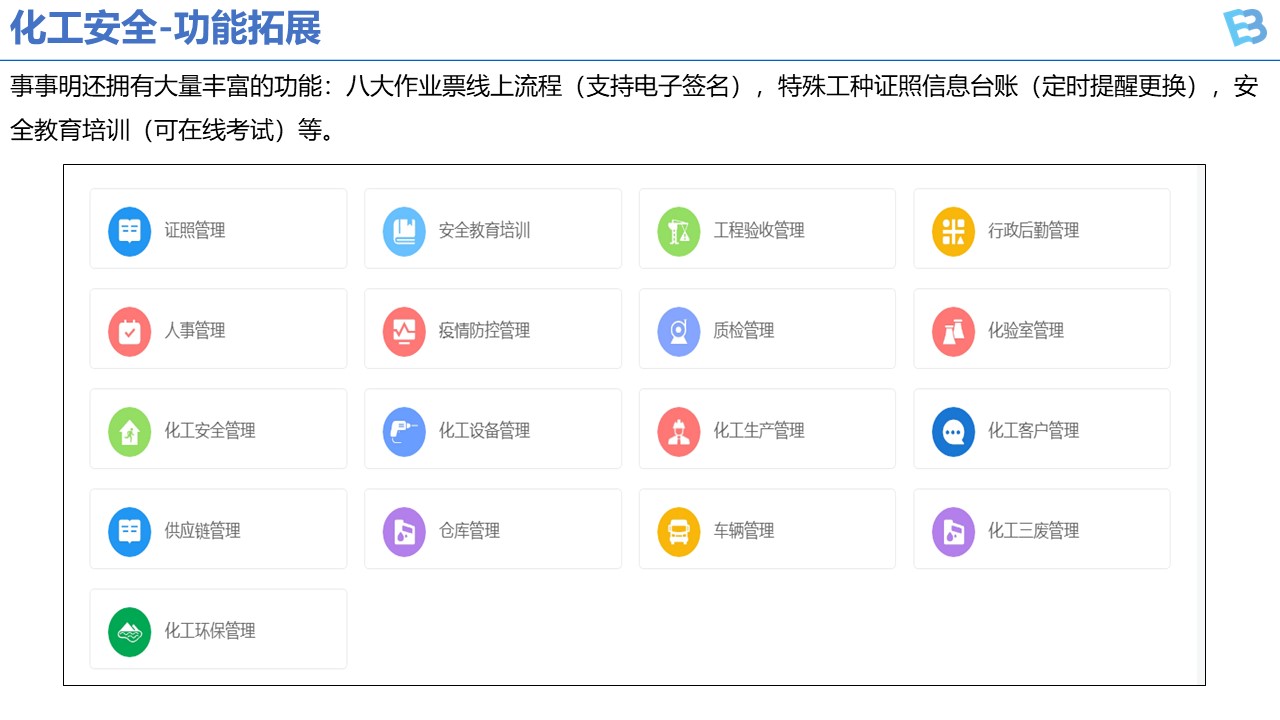Image resolution: width=1280 pixels, height=720 pixels.
Task: Click the blue logo in top-right corner
Action: (x=1244, y=28)
